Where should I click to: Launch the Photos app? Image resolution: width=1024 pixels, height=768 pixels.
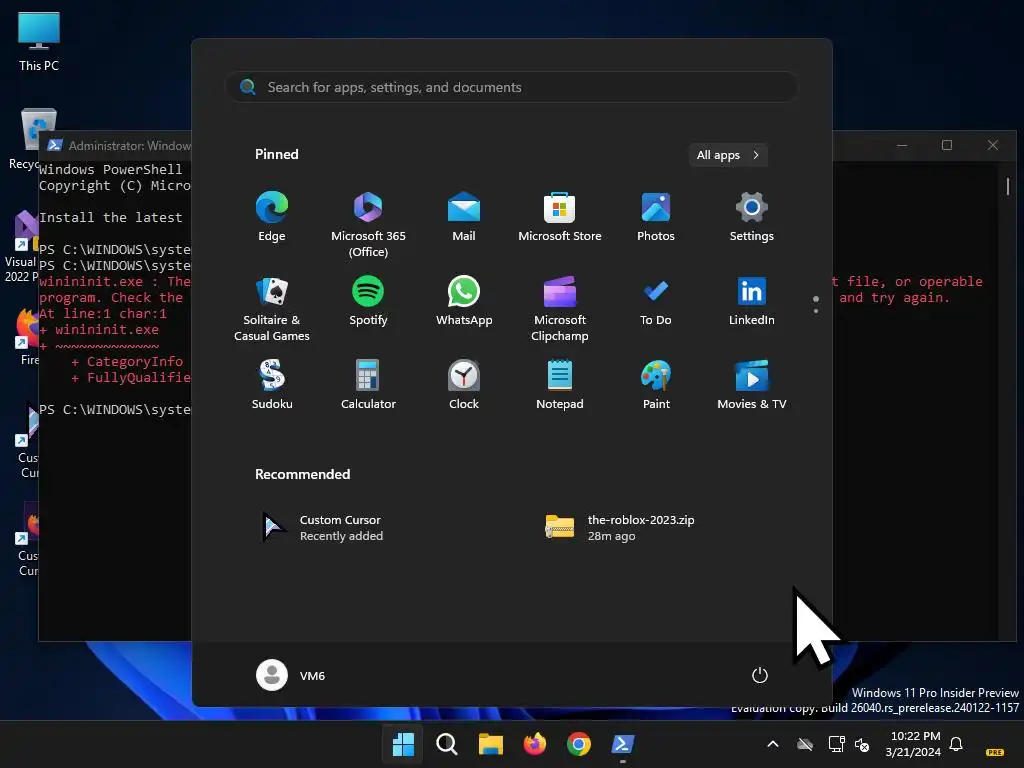[x=656, y=217]
